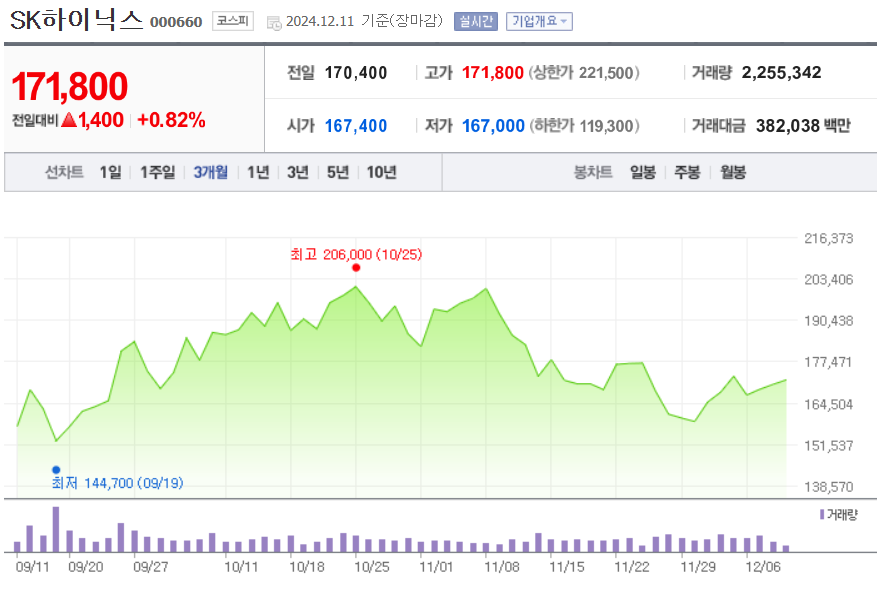Click the SK하이닉스 stock name

(x=77, y=20)
